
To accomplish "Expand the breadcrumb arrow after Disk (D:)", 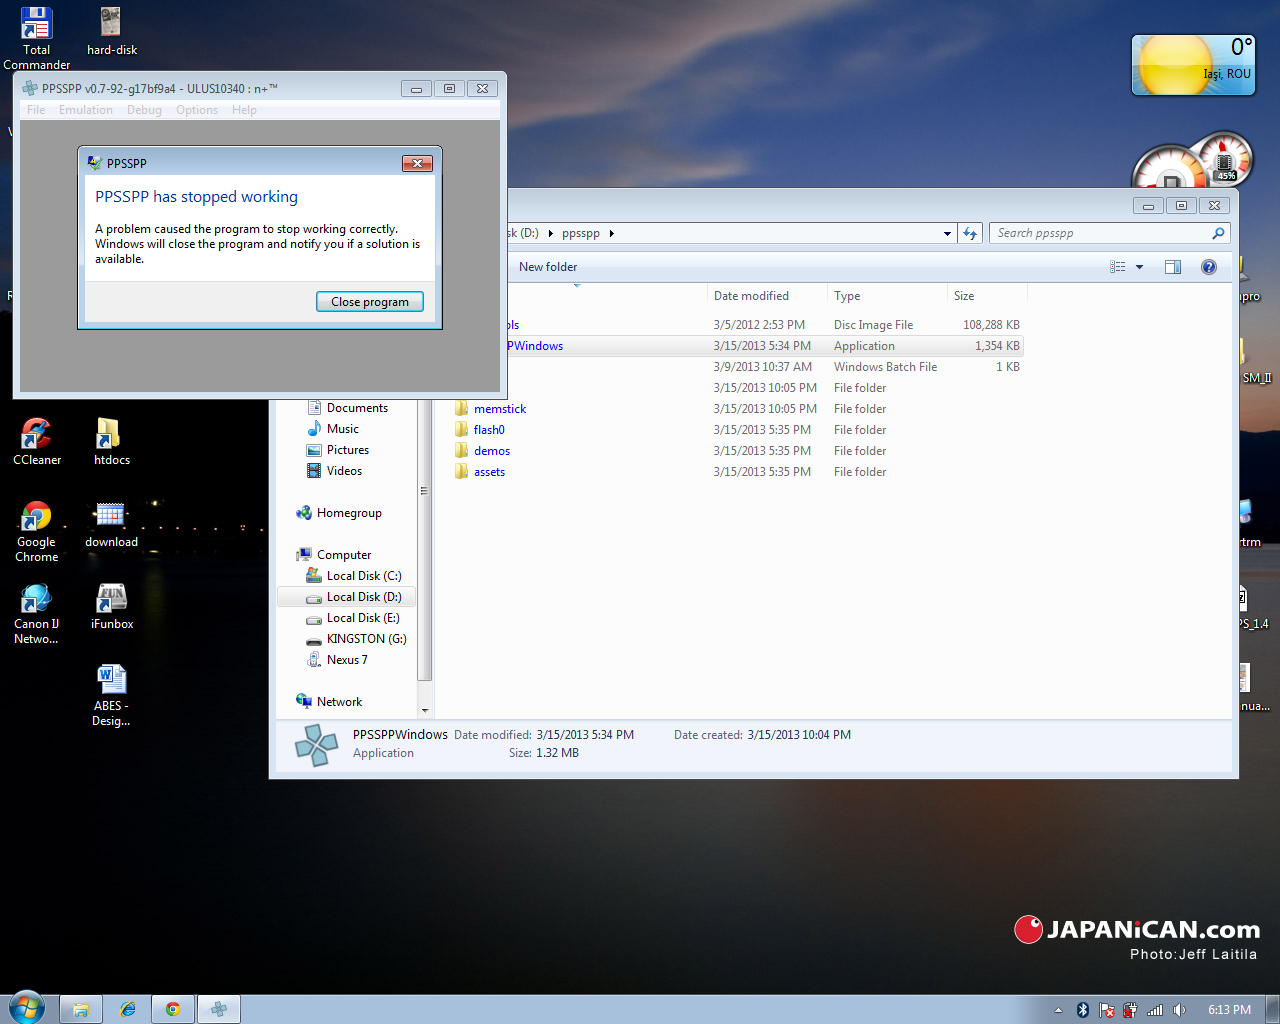I will pyautogui.click(x=551, y=234).
